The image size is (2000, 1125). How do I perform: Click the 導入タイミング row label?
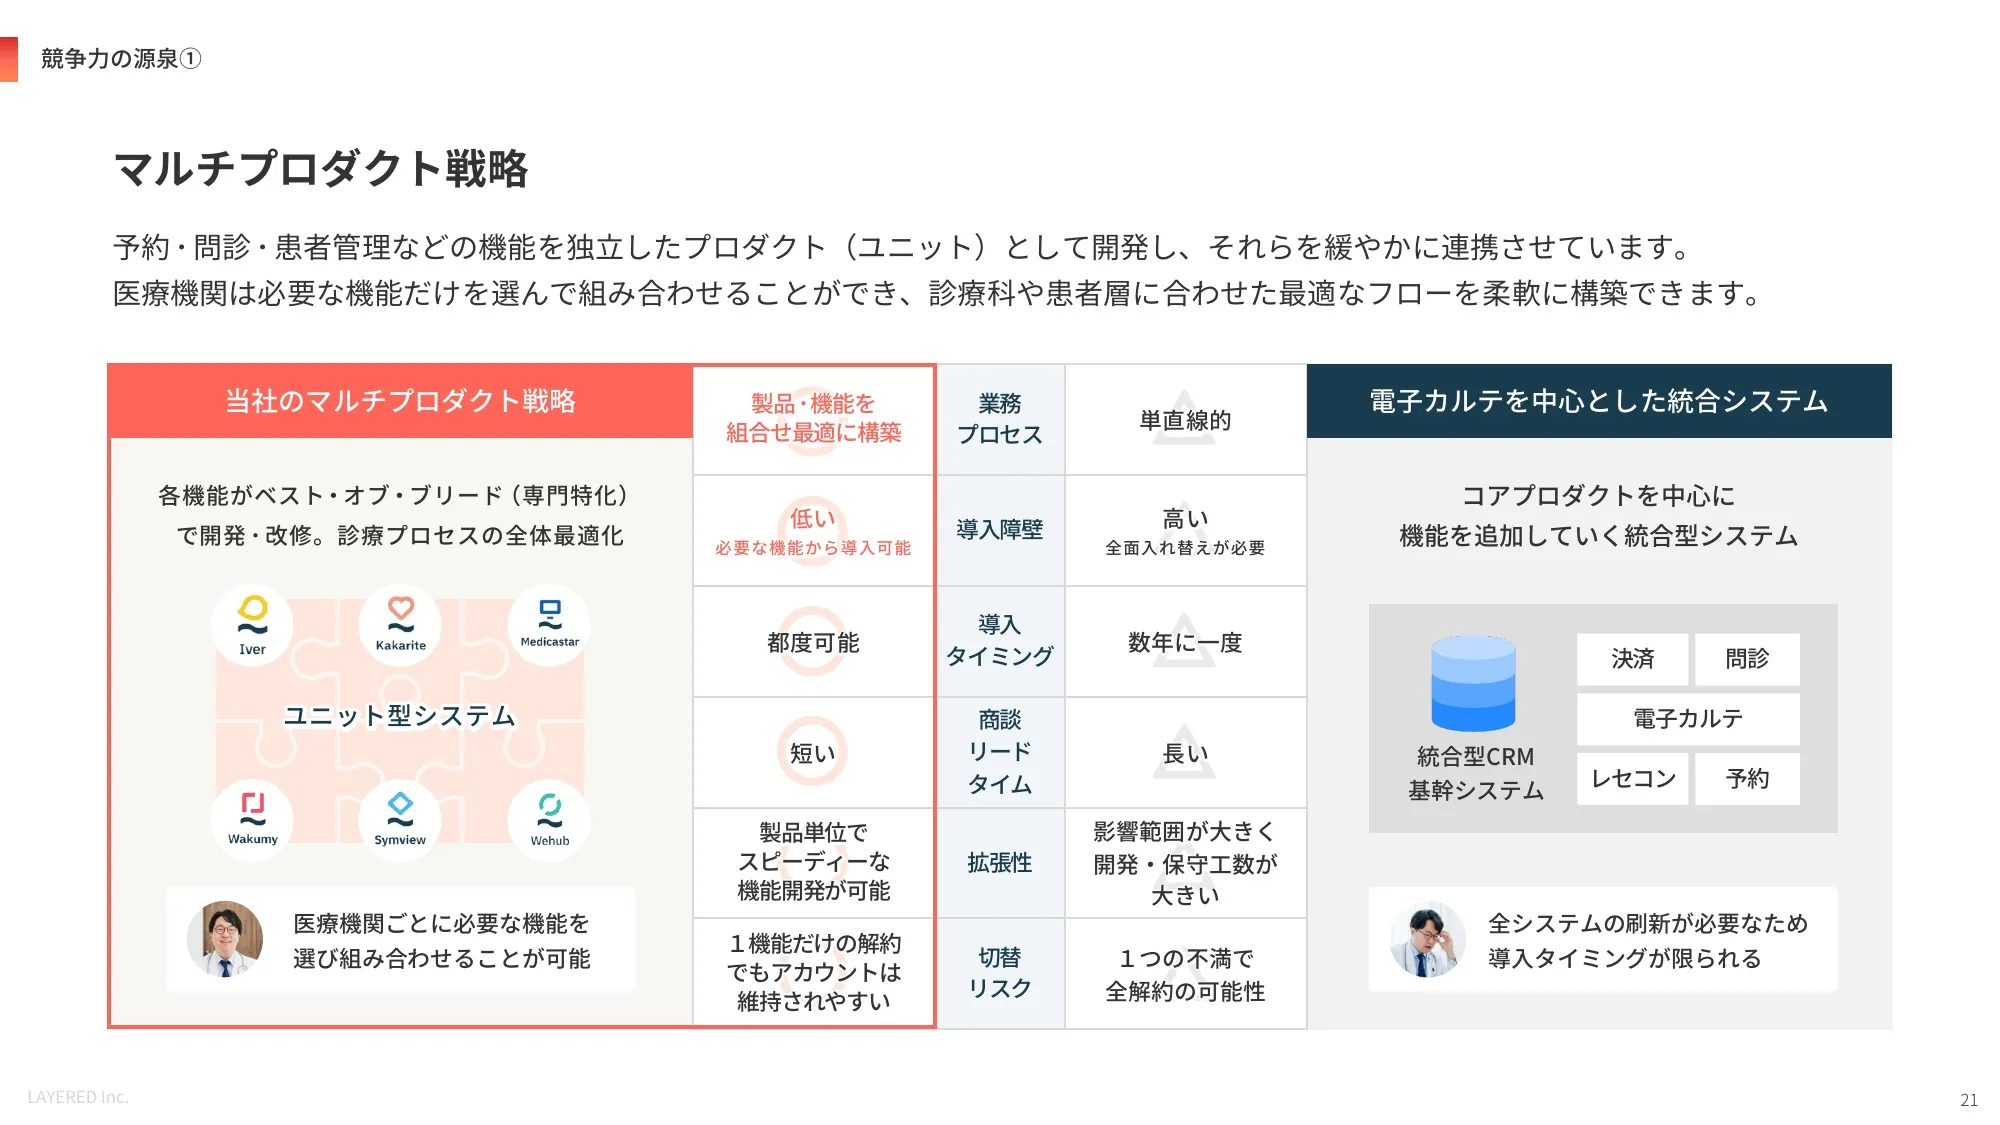pyautogui.click(x=1000, y=641)
